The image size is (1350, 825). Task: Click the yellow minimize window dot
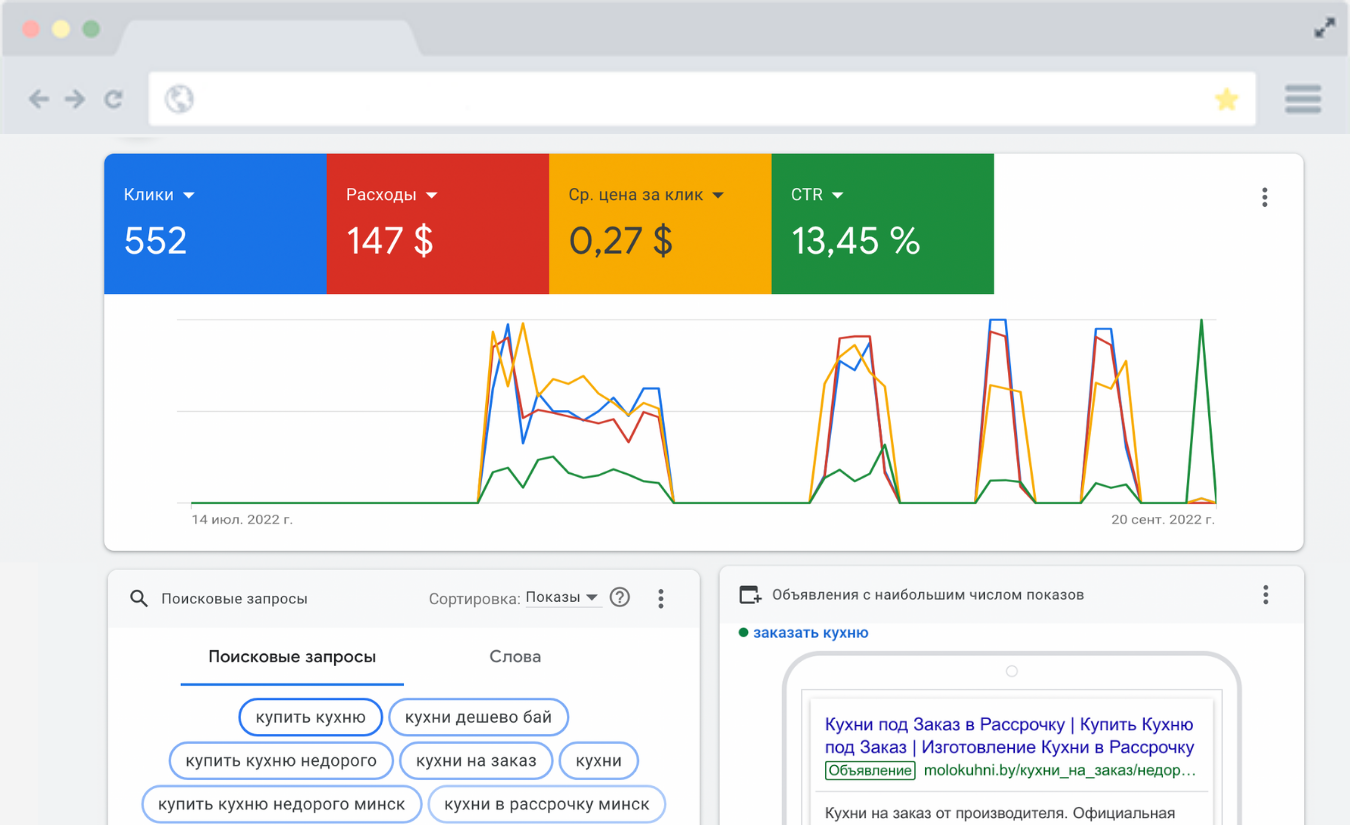pyautogui.click(x=61, y=28)
